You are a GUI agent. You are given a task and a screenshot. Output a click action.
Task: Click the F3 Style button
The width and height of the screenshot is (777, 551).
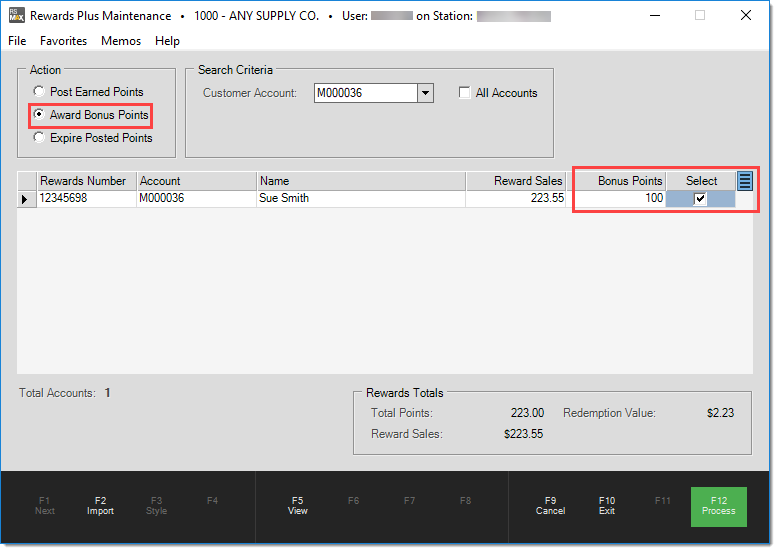156,506
